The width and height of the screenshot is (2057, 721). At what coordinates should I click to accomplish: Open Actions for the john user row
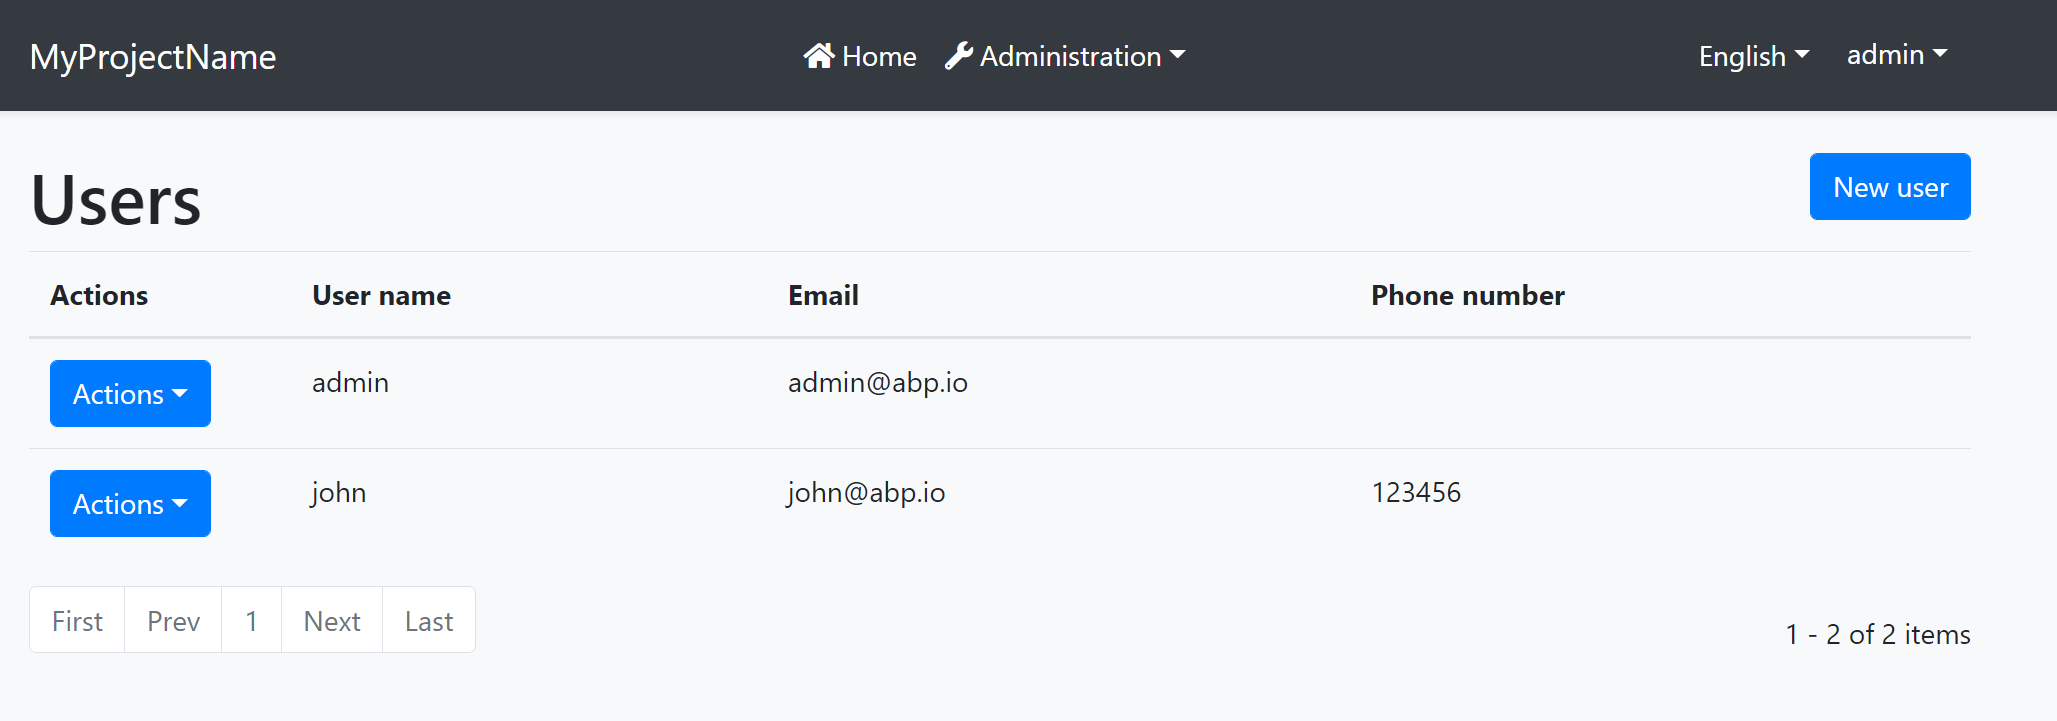coord(129,504)
